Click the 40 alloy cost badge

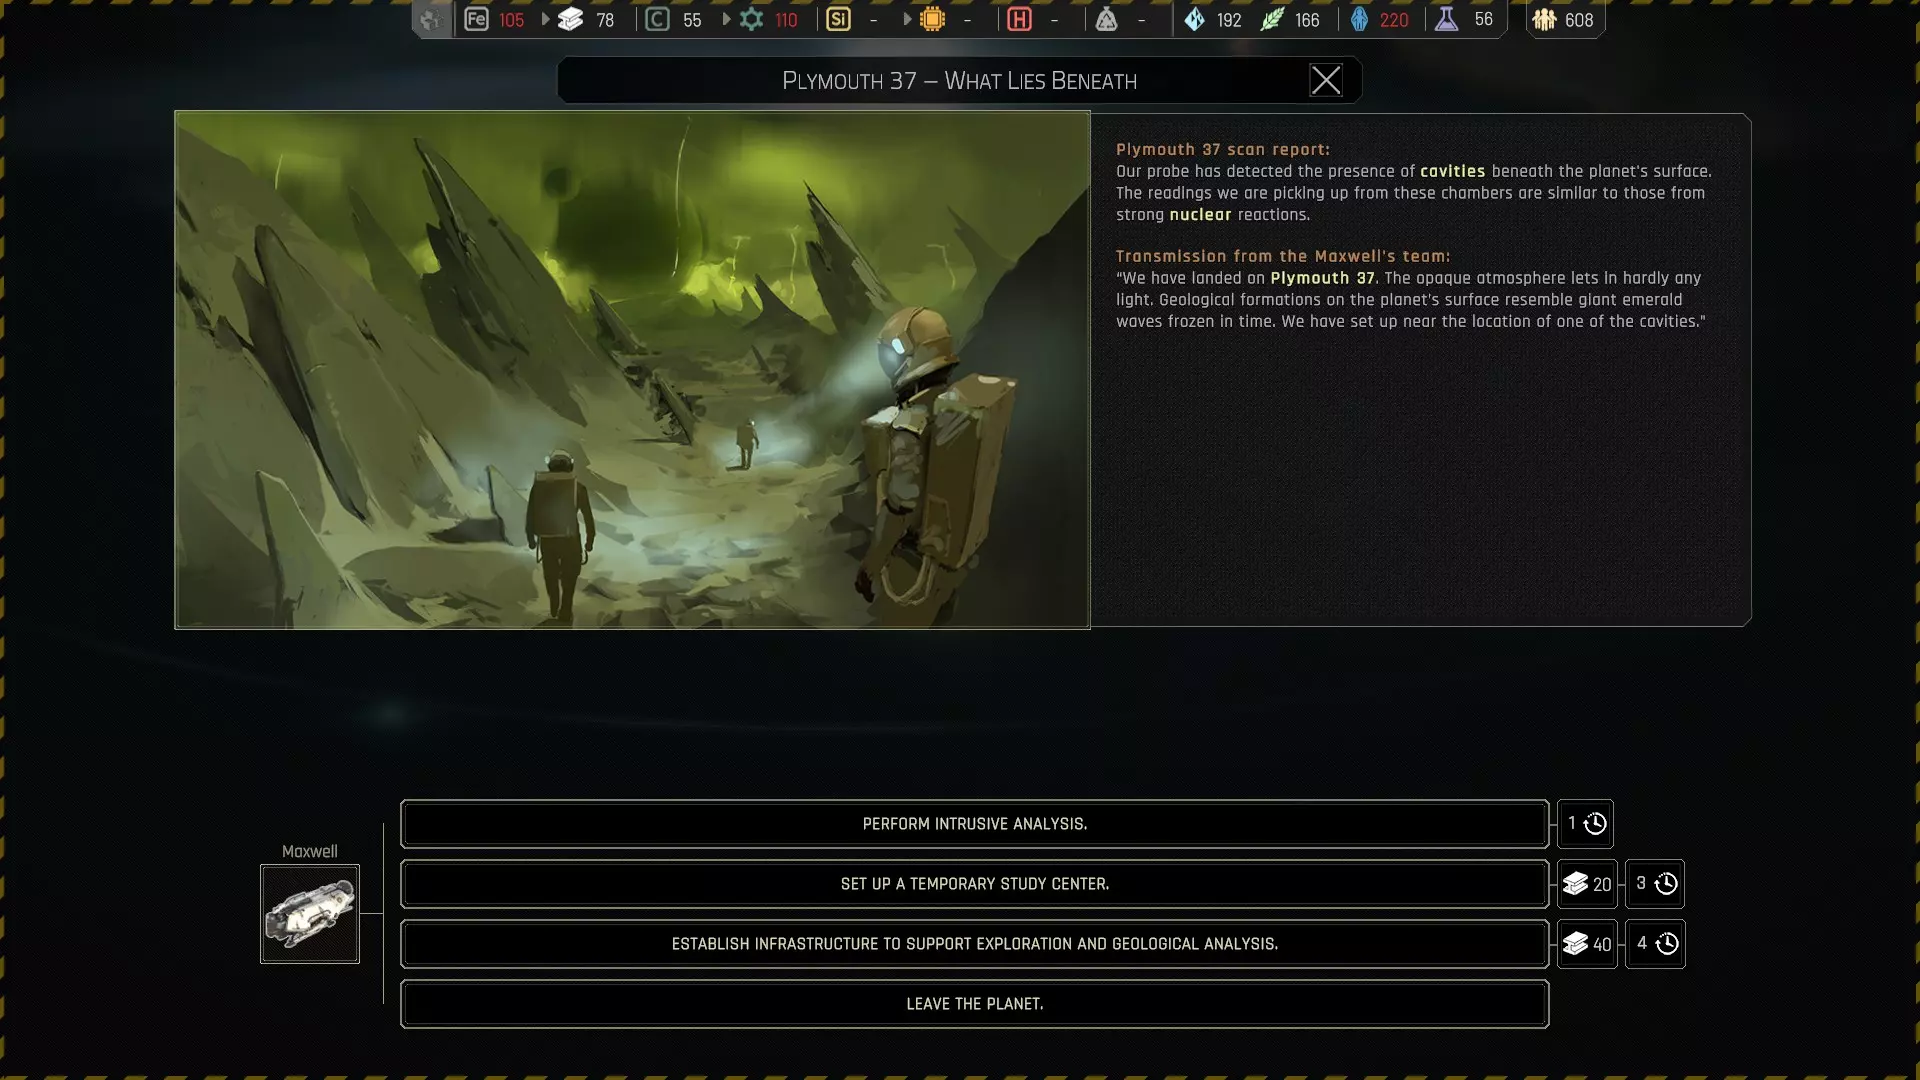click(1587, 944)
